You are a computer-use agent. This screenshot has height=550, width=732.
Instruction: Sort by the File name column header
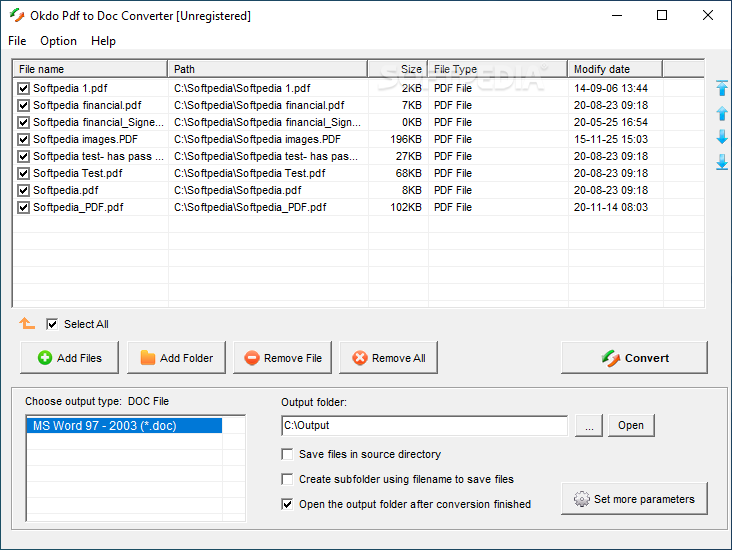(x=90, y=69)
